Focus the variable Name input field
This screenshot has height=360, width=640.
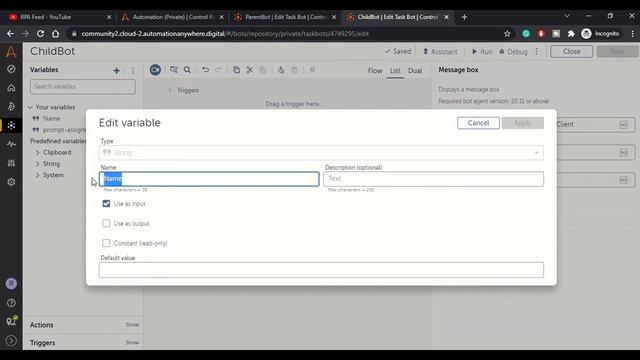tap(209, 179)
